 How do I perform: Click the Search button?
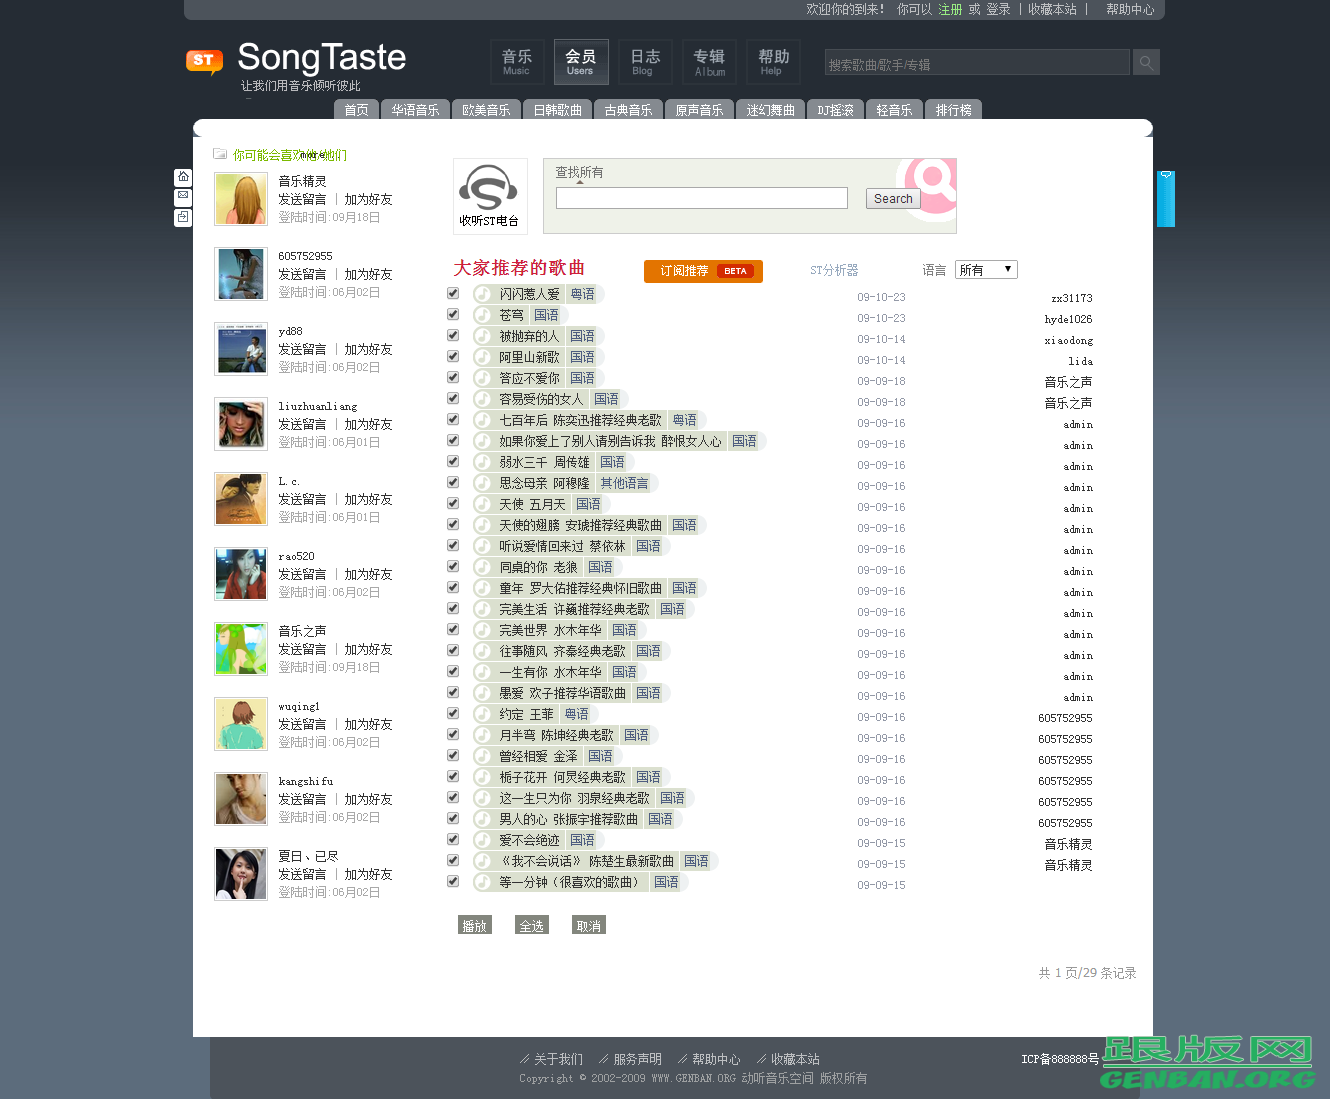(892, 198)
